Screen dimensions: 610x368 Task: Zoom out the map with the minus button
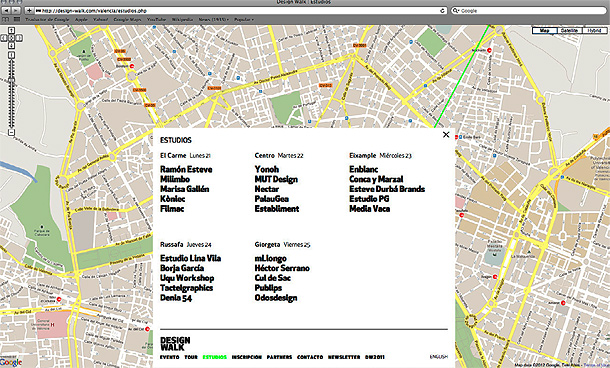click(x=11, y=133)
